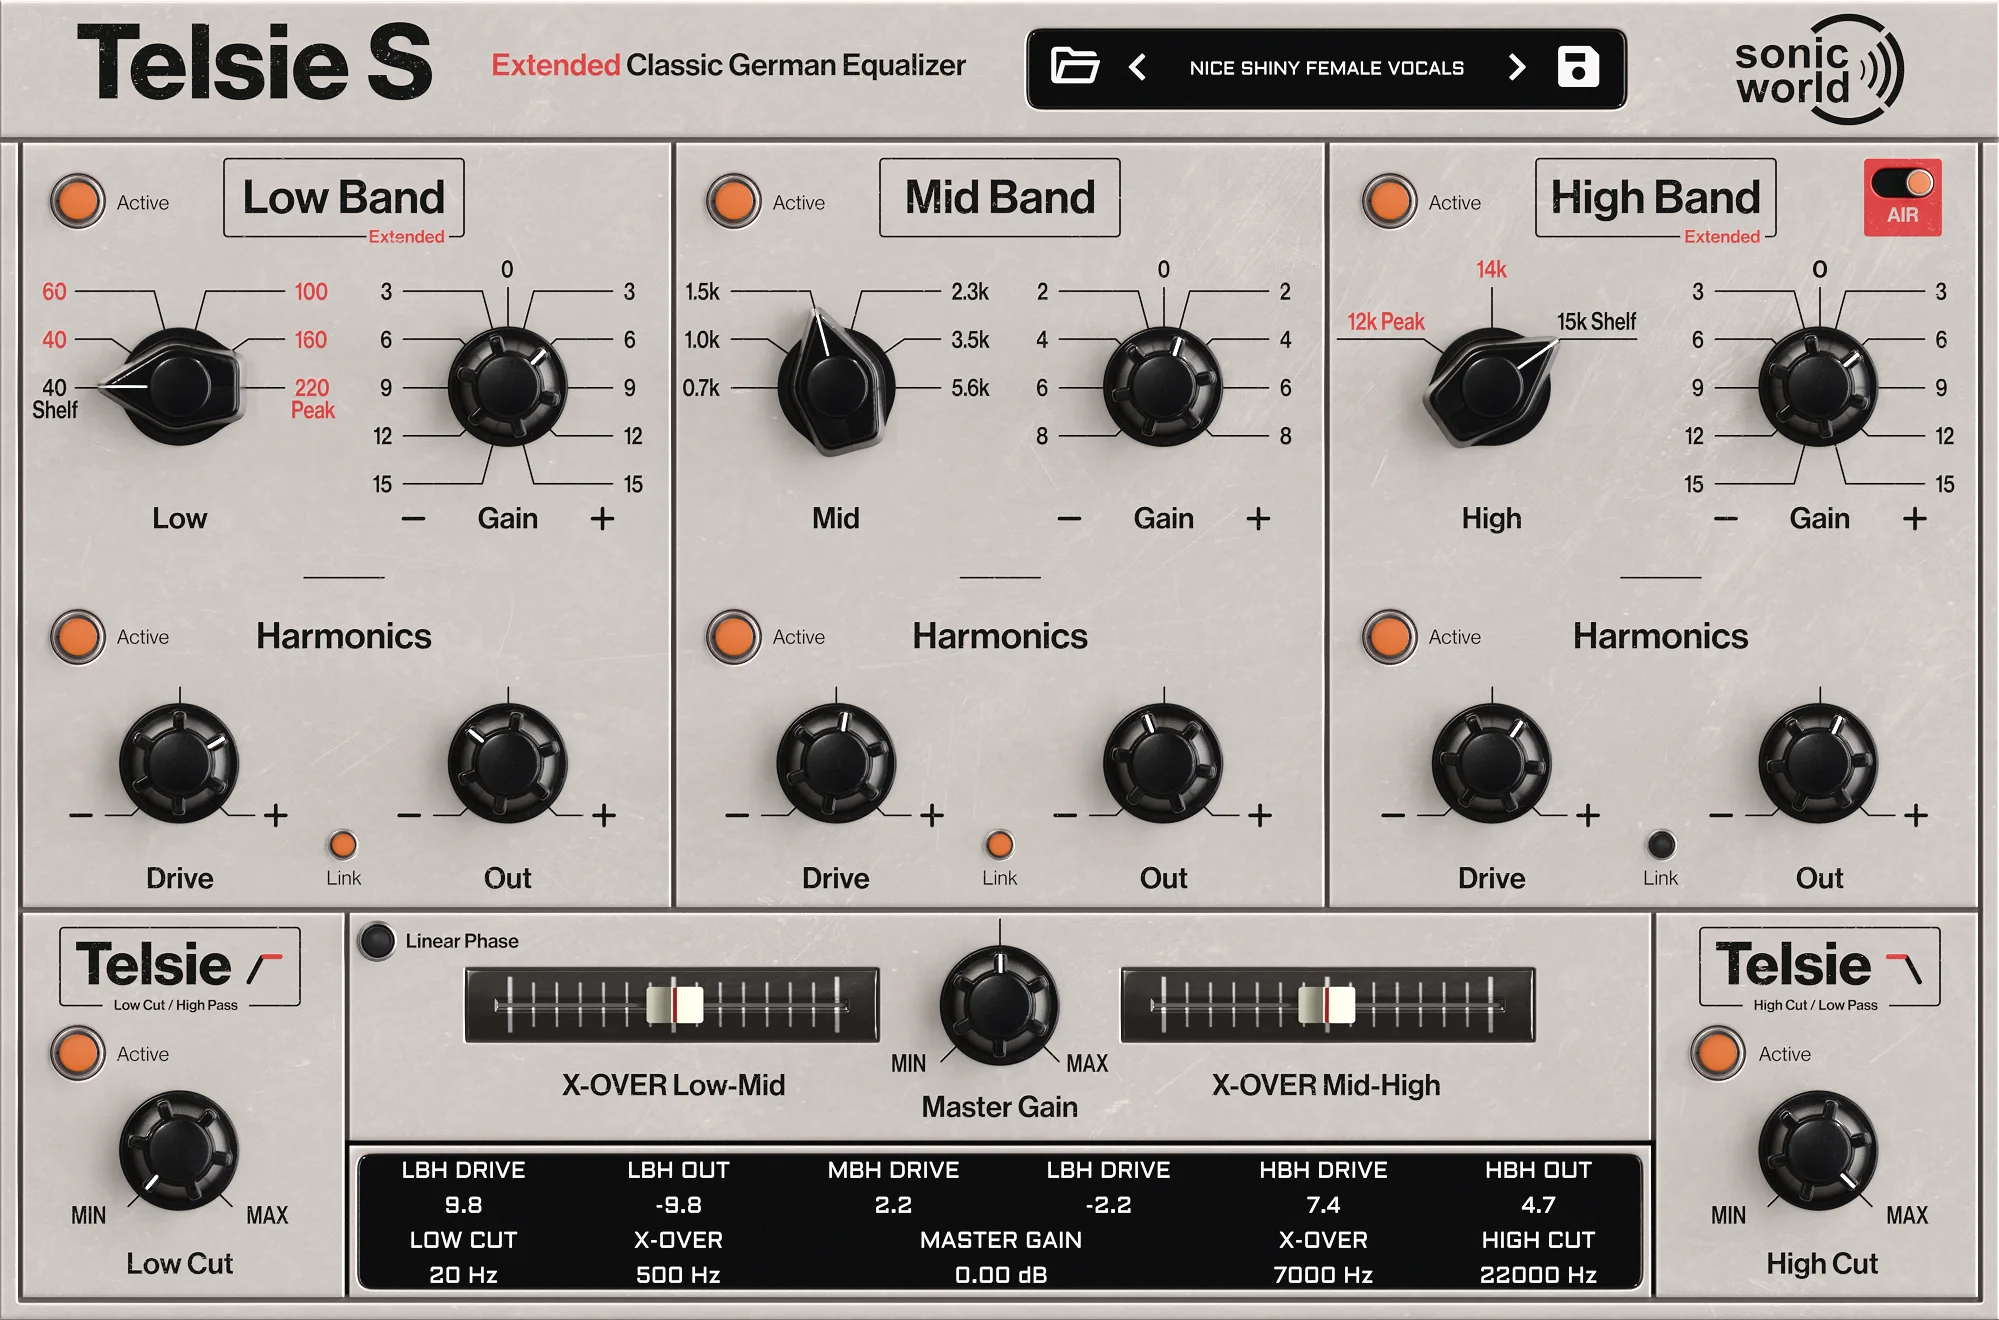
Task: Go to the previous preset with the left arrow
Action: coord(1138,67)
